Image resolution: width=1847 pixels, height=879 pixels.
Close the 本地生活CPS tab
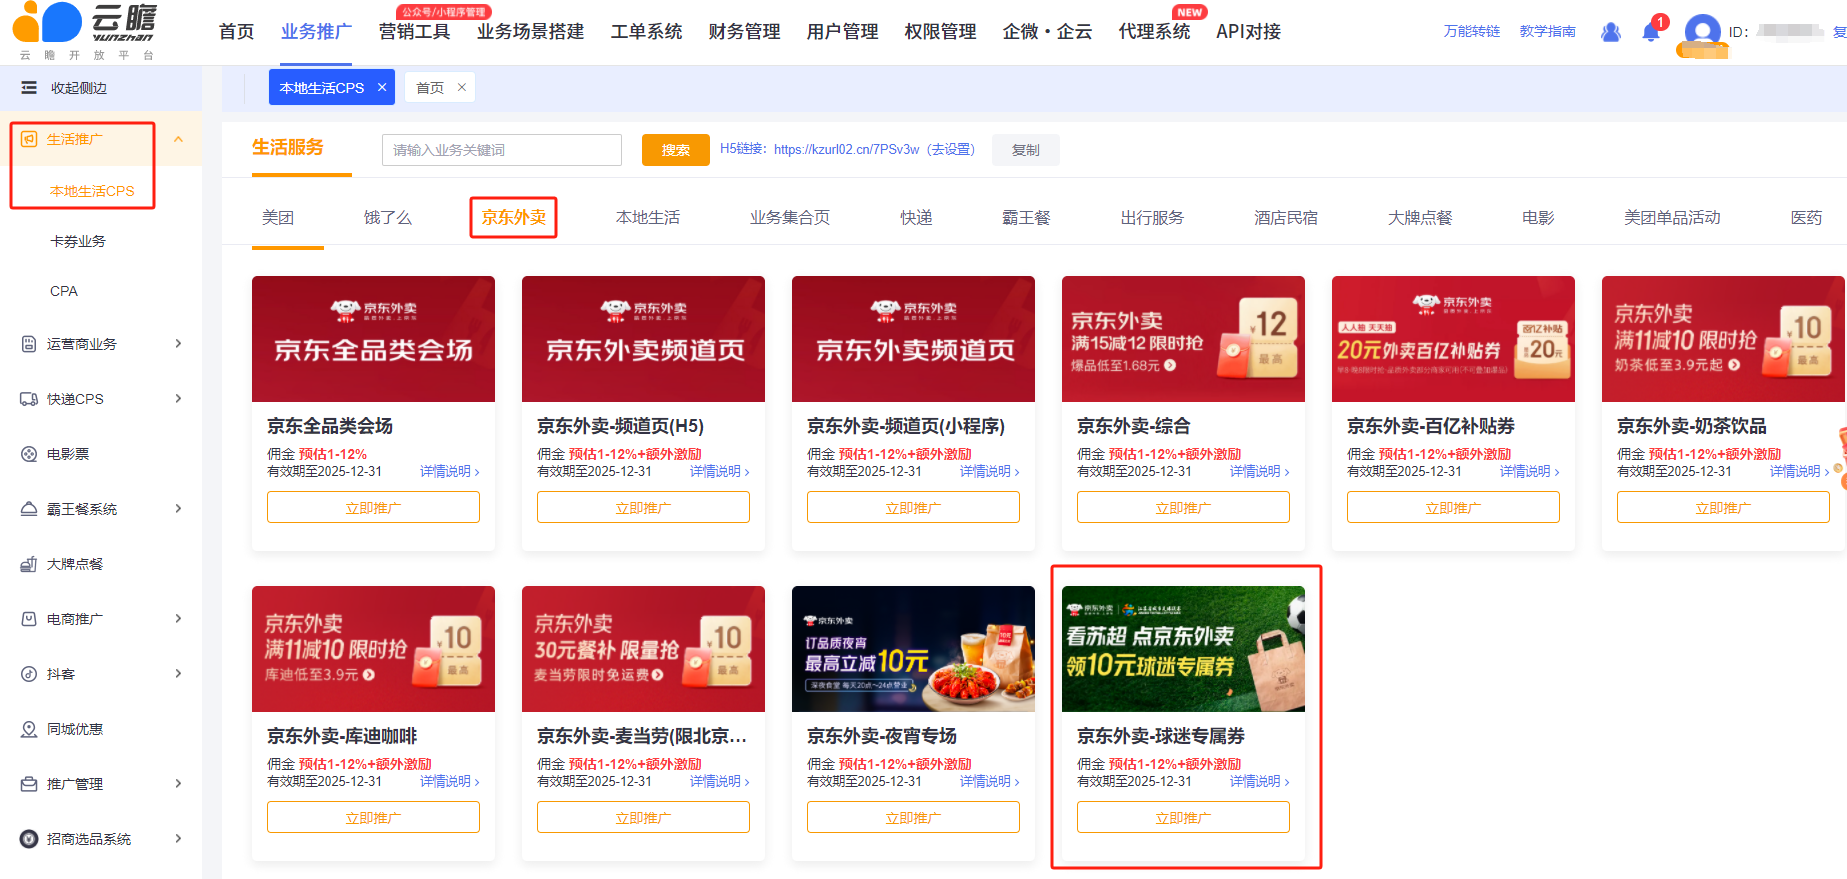(382, 87)
